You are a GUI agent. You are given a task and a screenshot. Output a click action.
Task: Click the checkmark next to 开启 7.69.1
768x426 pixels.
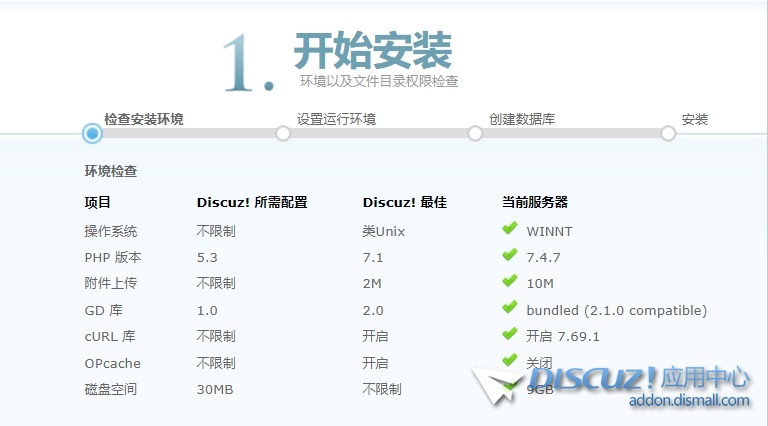(509, 333)
